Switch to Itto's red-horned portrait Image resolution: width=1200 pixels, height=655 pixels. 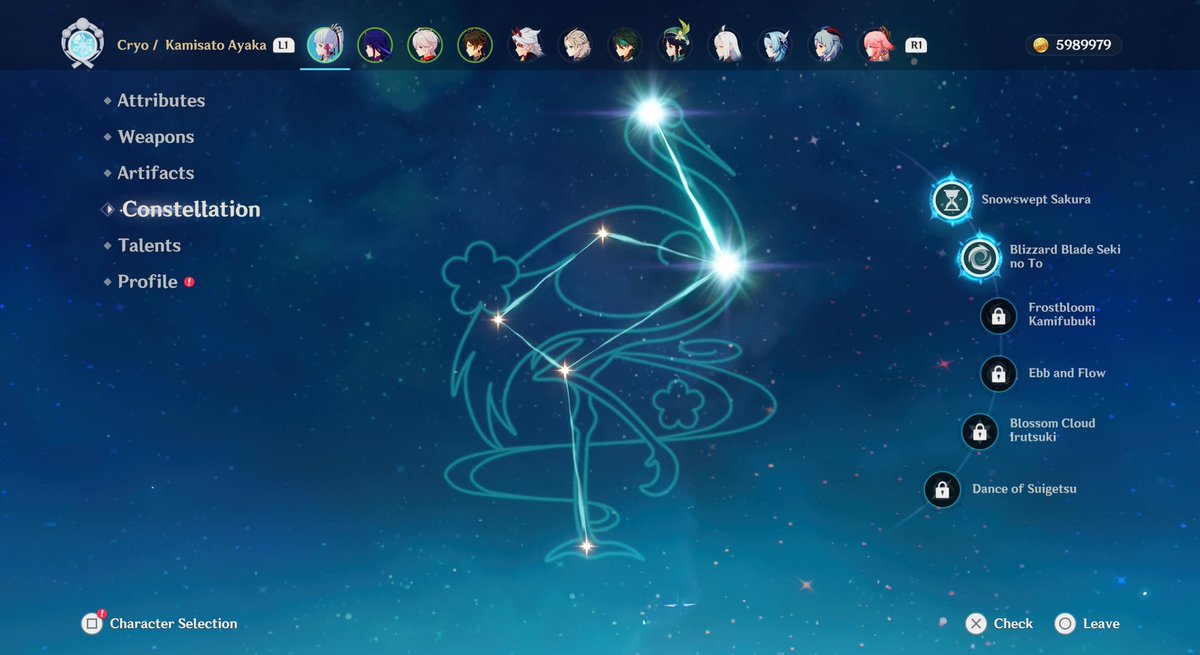[x=525, y=45]
